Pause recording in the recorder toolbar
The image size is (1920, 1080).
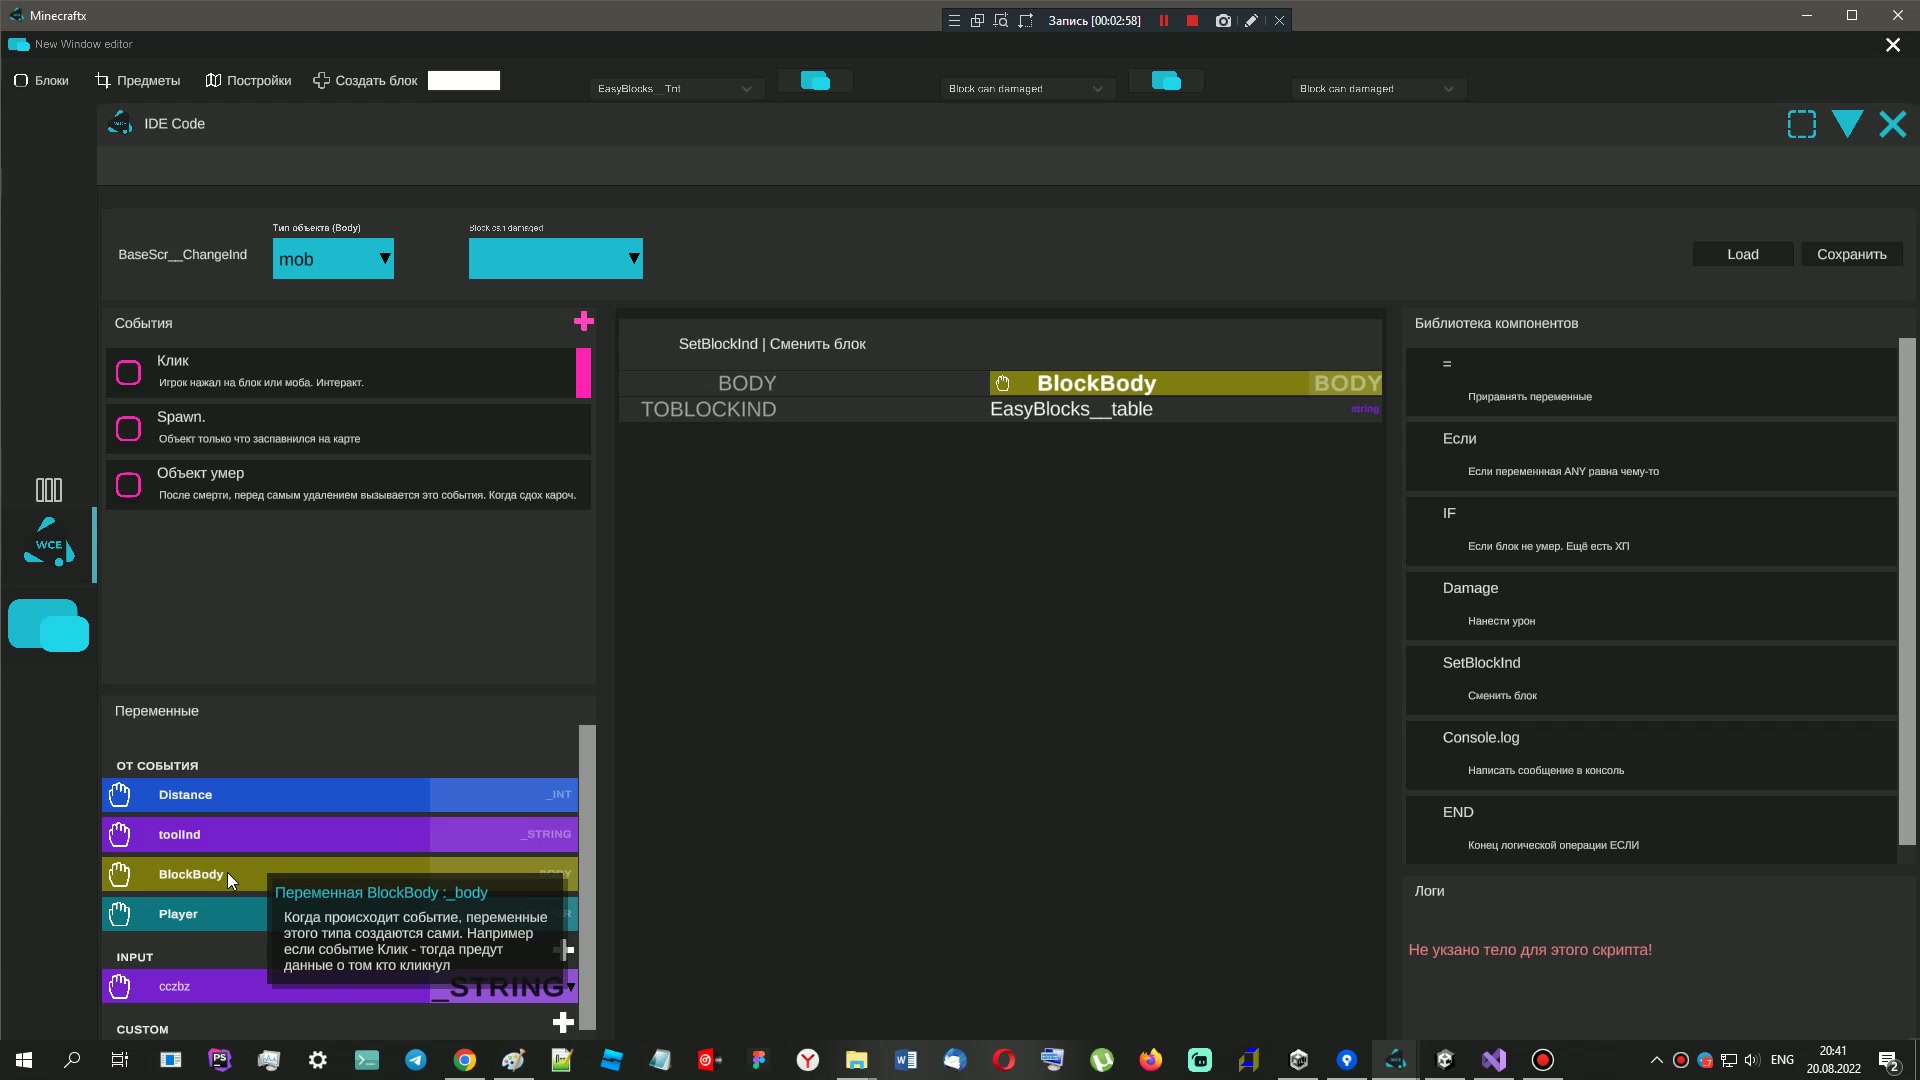[1163, 20]
